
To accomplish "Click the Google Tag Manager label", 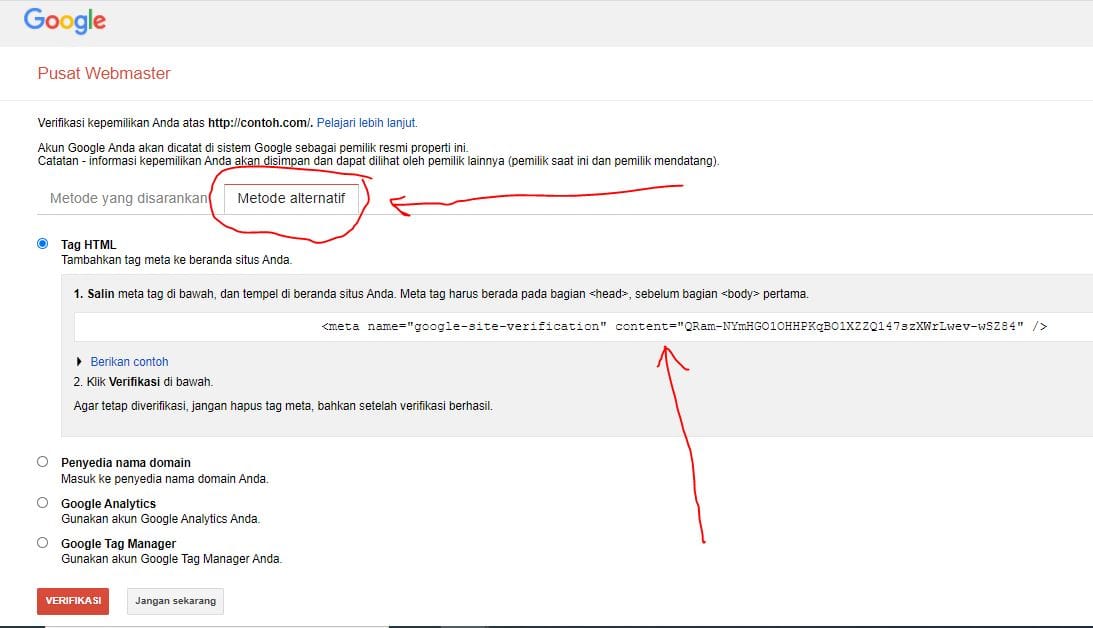I will 118,544.
